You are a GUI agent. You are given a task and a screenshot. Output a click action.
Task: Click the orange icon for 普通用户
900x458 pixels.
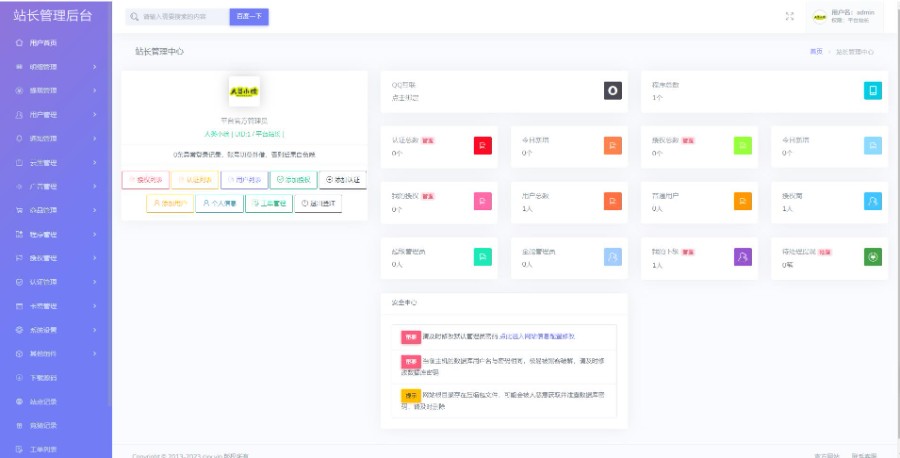[x=743, y=201]
